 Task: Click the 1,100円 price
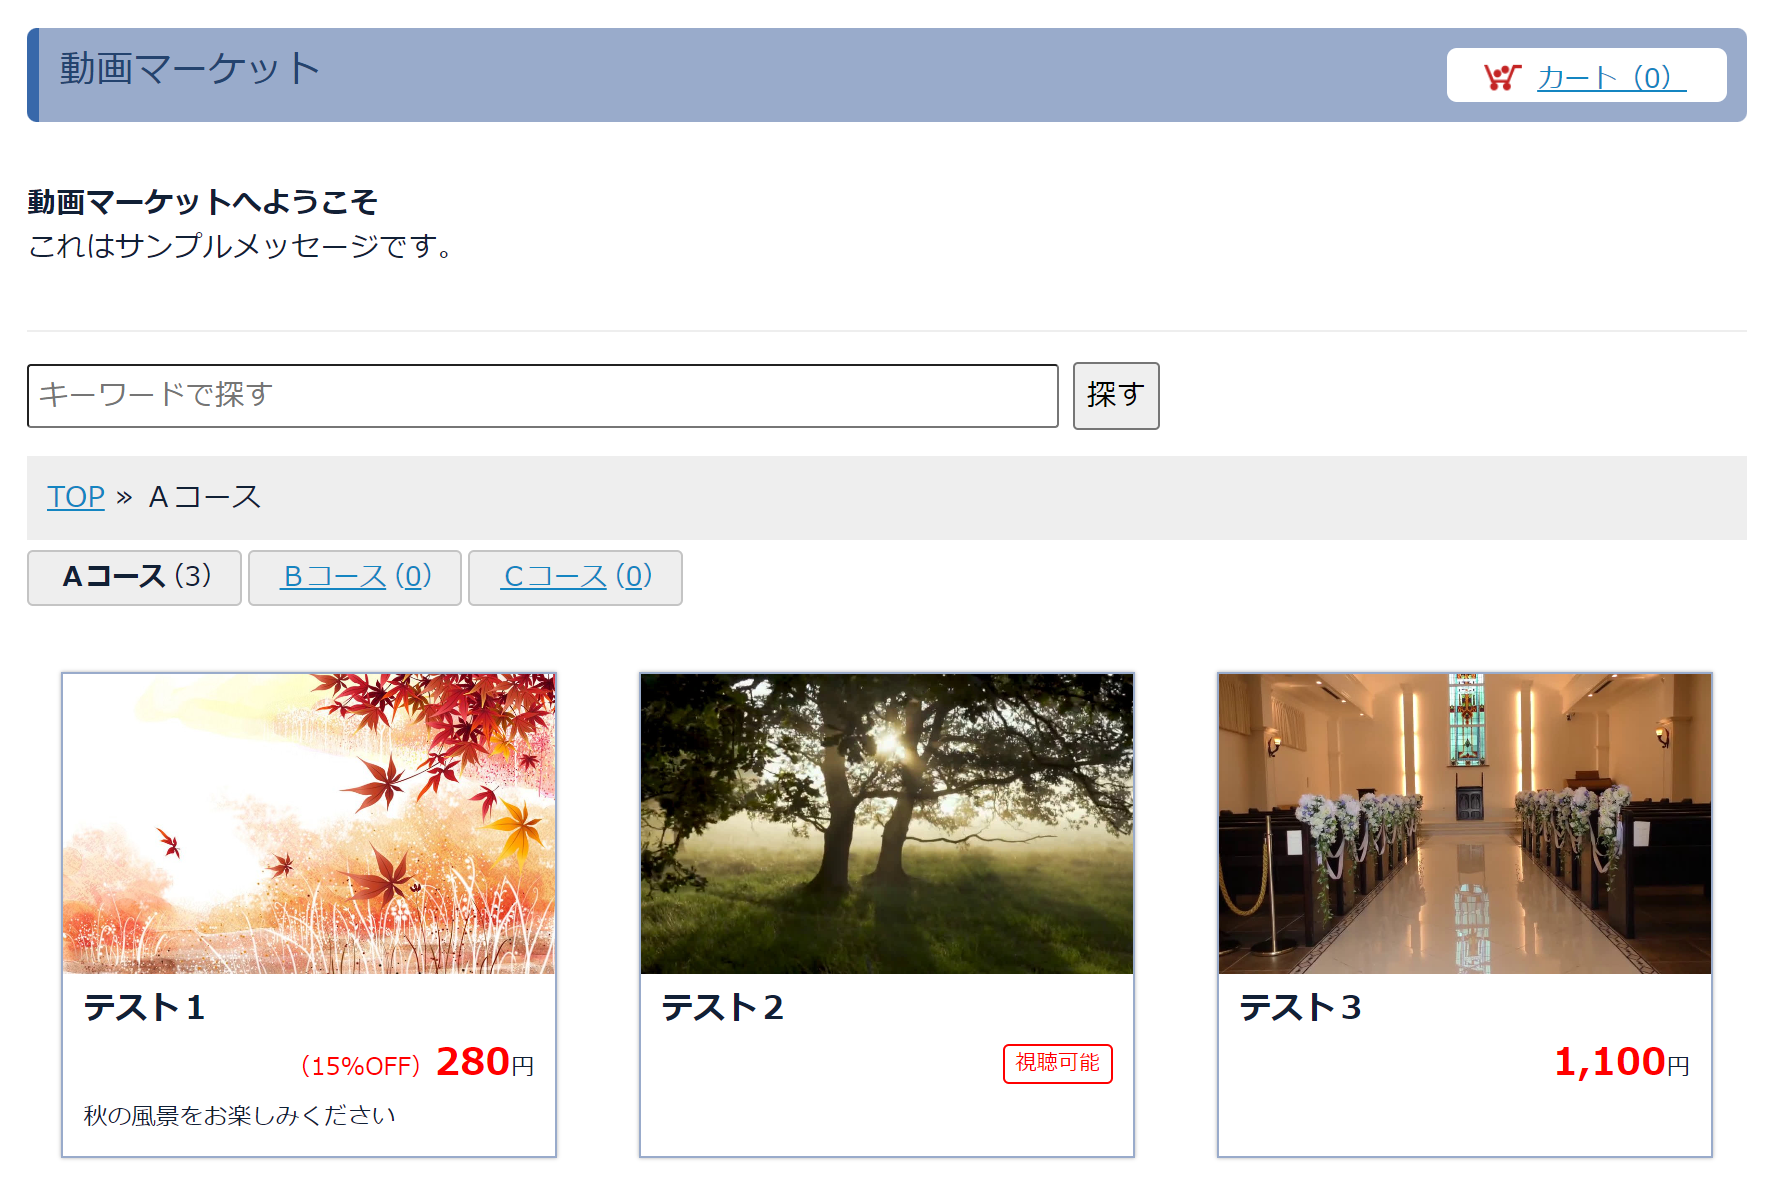tap(1622, 1062)
